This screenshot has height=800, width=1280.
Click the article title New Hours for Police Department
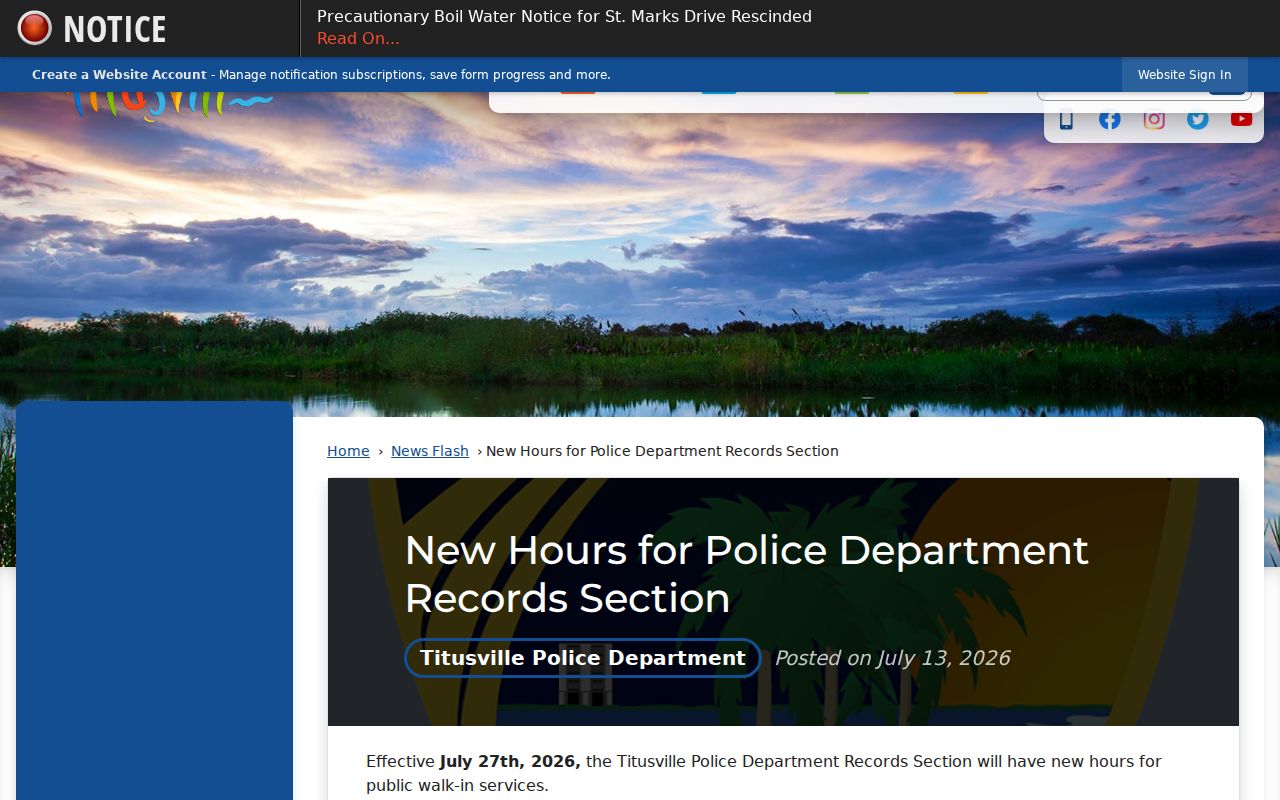(x=746, y=574)
